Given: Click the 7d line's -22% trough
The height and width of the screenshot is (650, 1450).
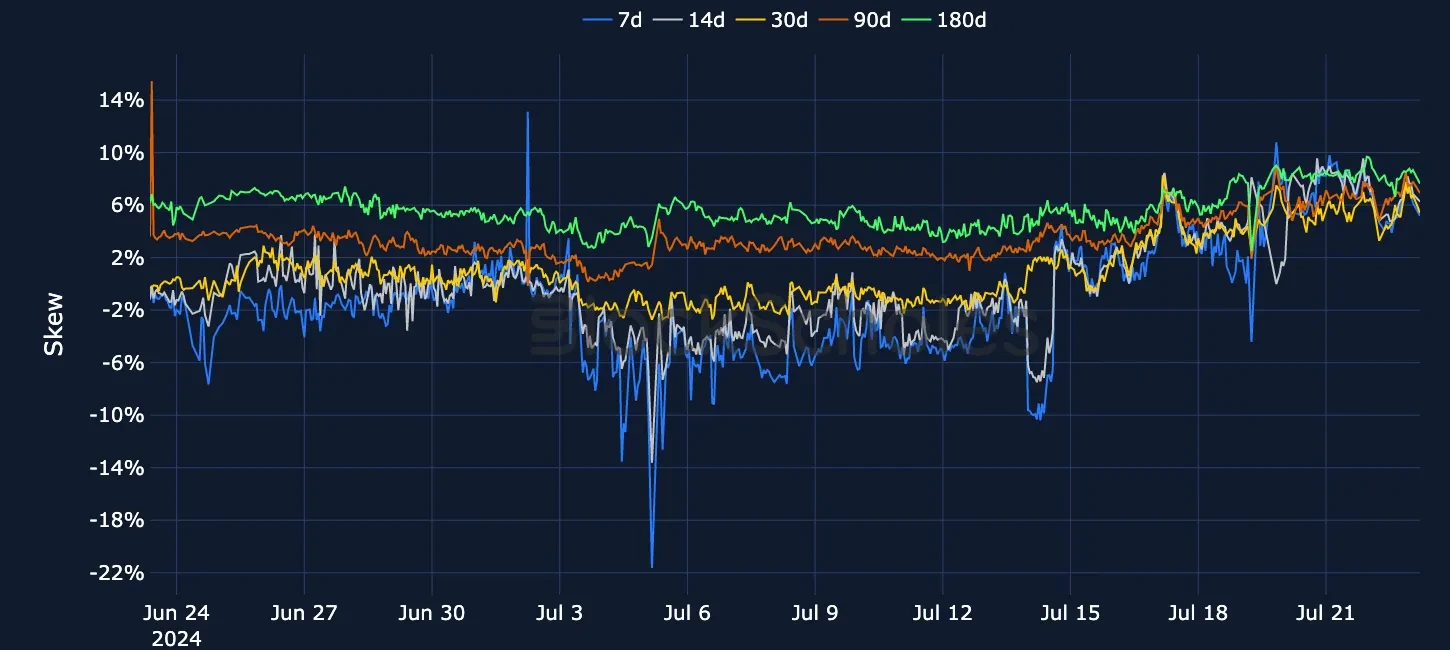Looking at the screenshot, I should click(652, 566).
